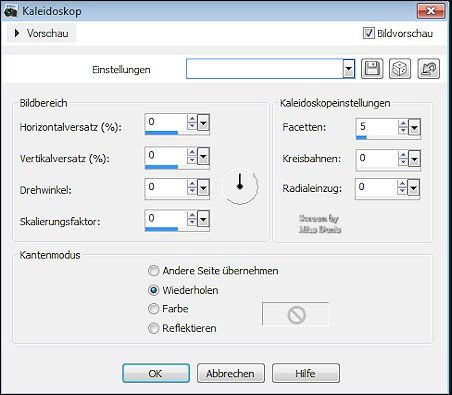The image size is (452, 395).
Task: Select the Farbe edge mode
Action: point(153,309)
